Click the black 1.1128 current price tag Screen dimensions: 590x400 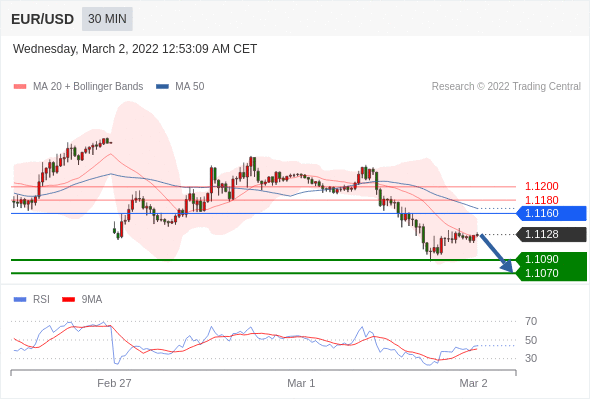pos(551,234)
